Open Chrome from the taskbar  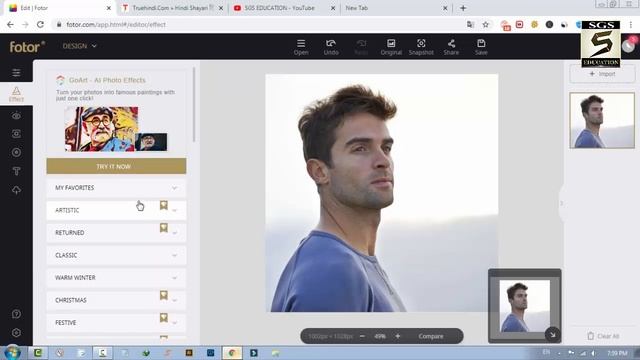pos(232,353)
